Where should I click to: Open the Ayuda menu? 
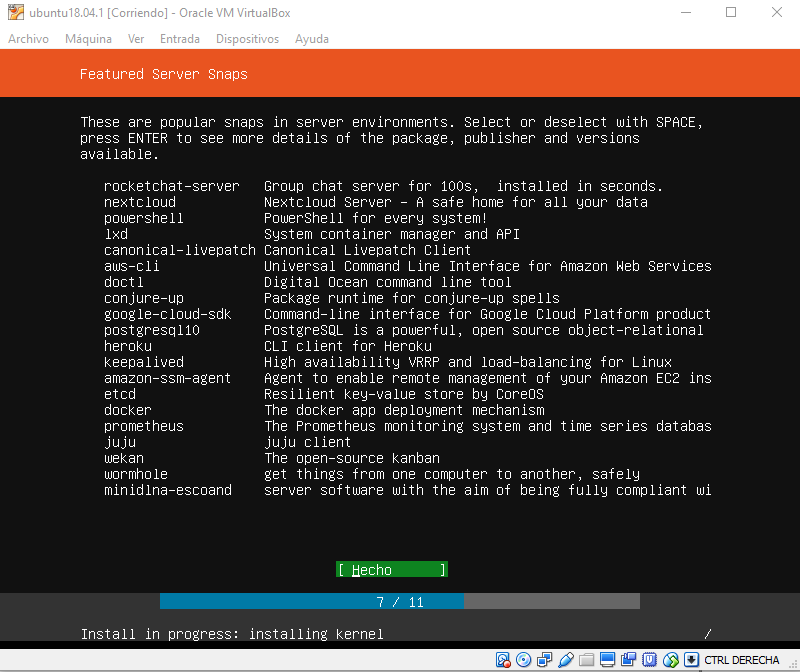[x=312, y=39]
